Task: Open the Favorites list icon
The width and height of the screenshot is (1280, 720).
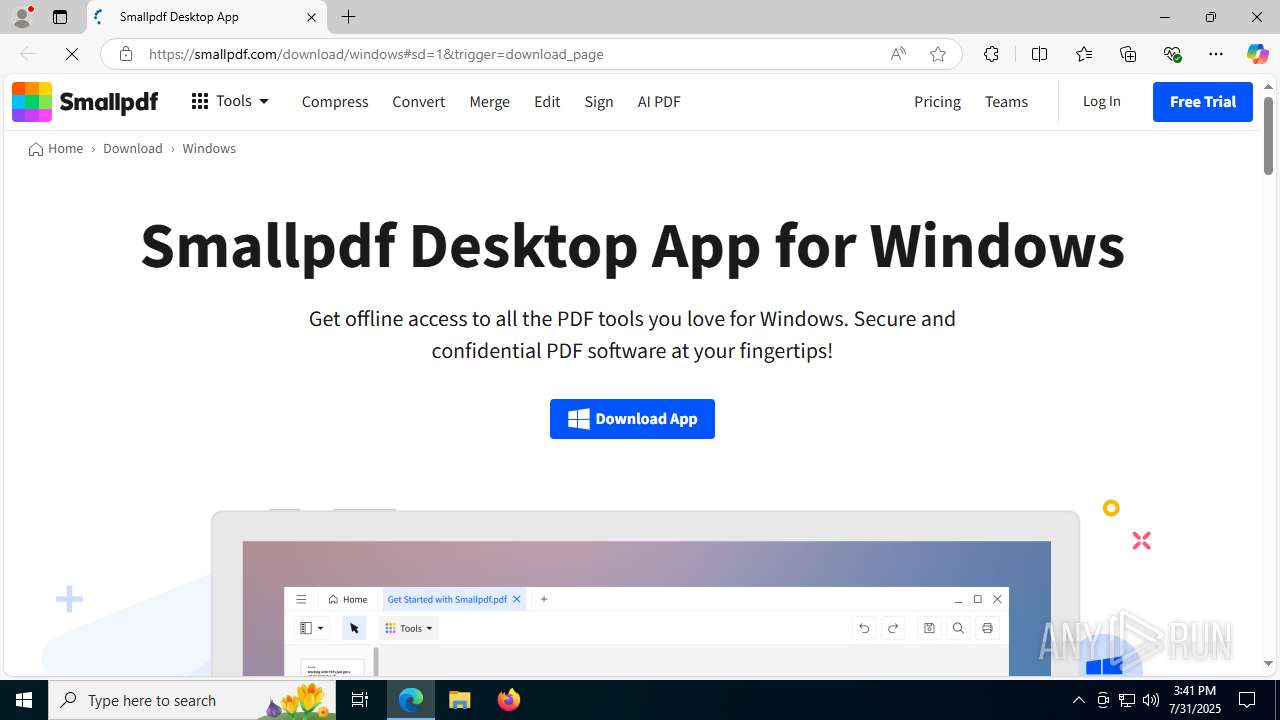Action: tap(1084, 54)
